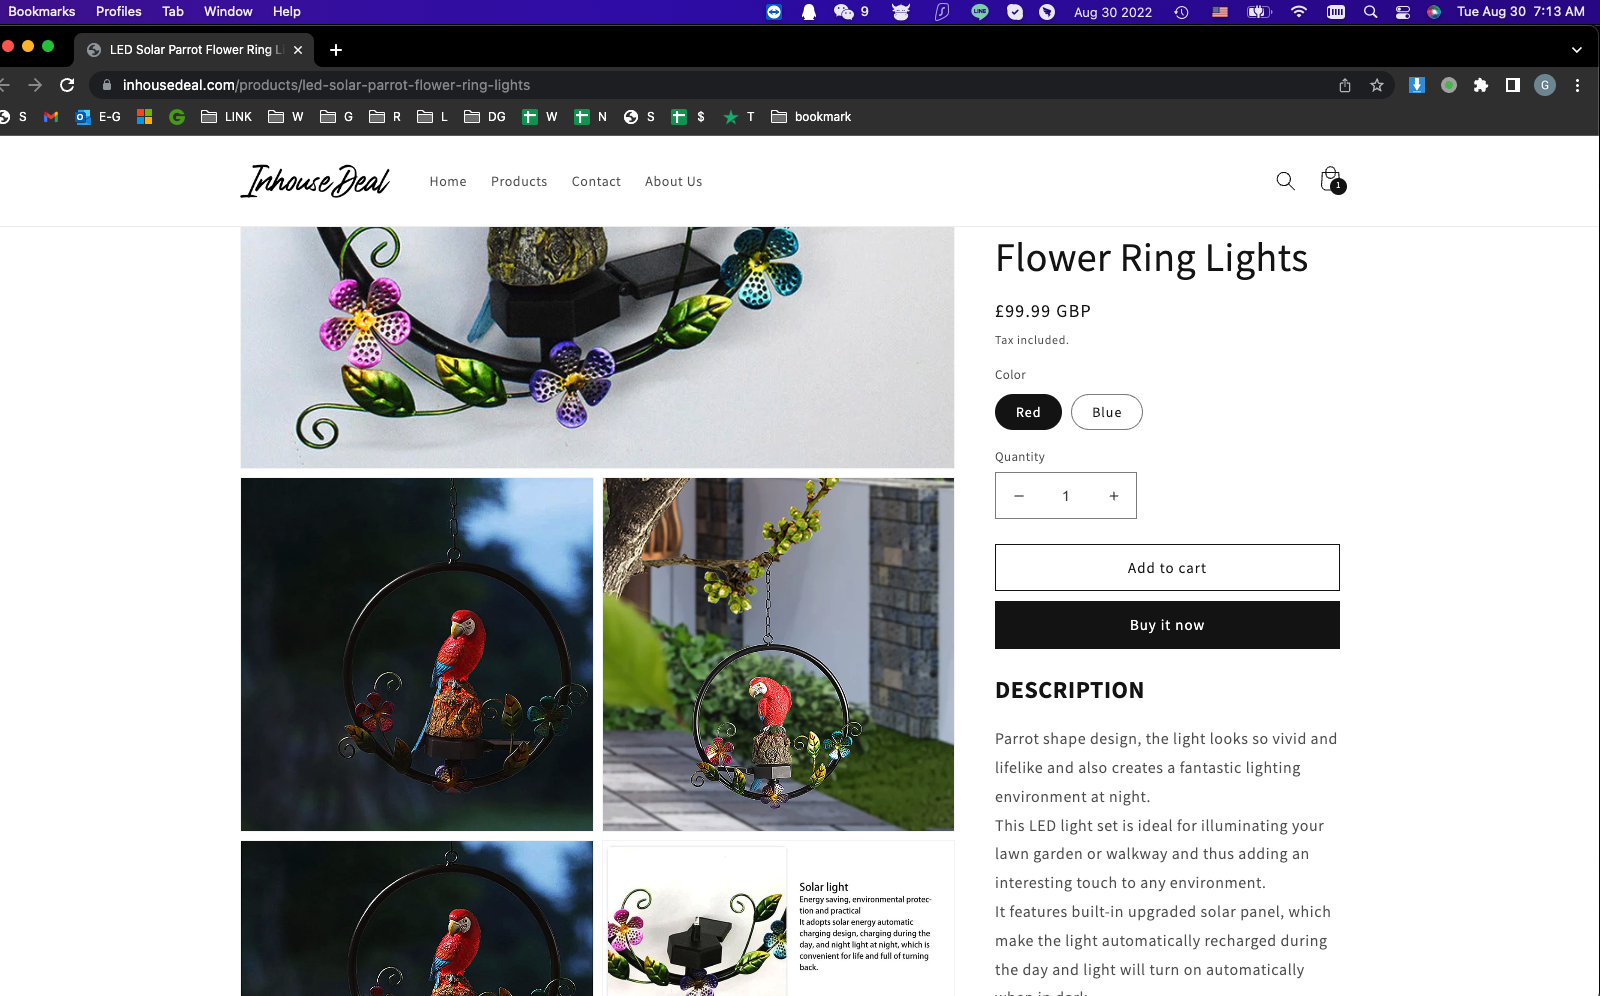Toggle the Chrome side panel icon
Screen dimensions: 1600x996
(x=1513, y=85)
